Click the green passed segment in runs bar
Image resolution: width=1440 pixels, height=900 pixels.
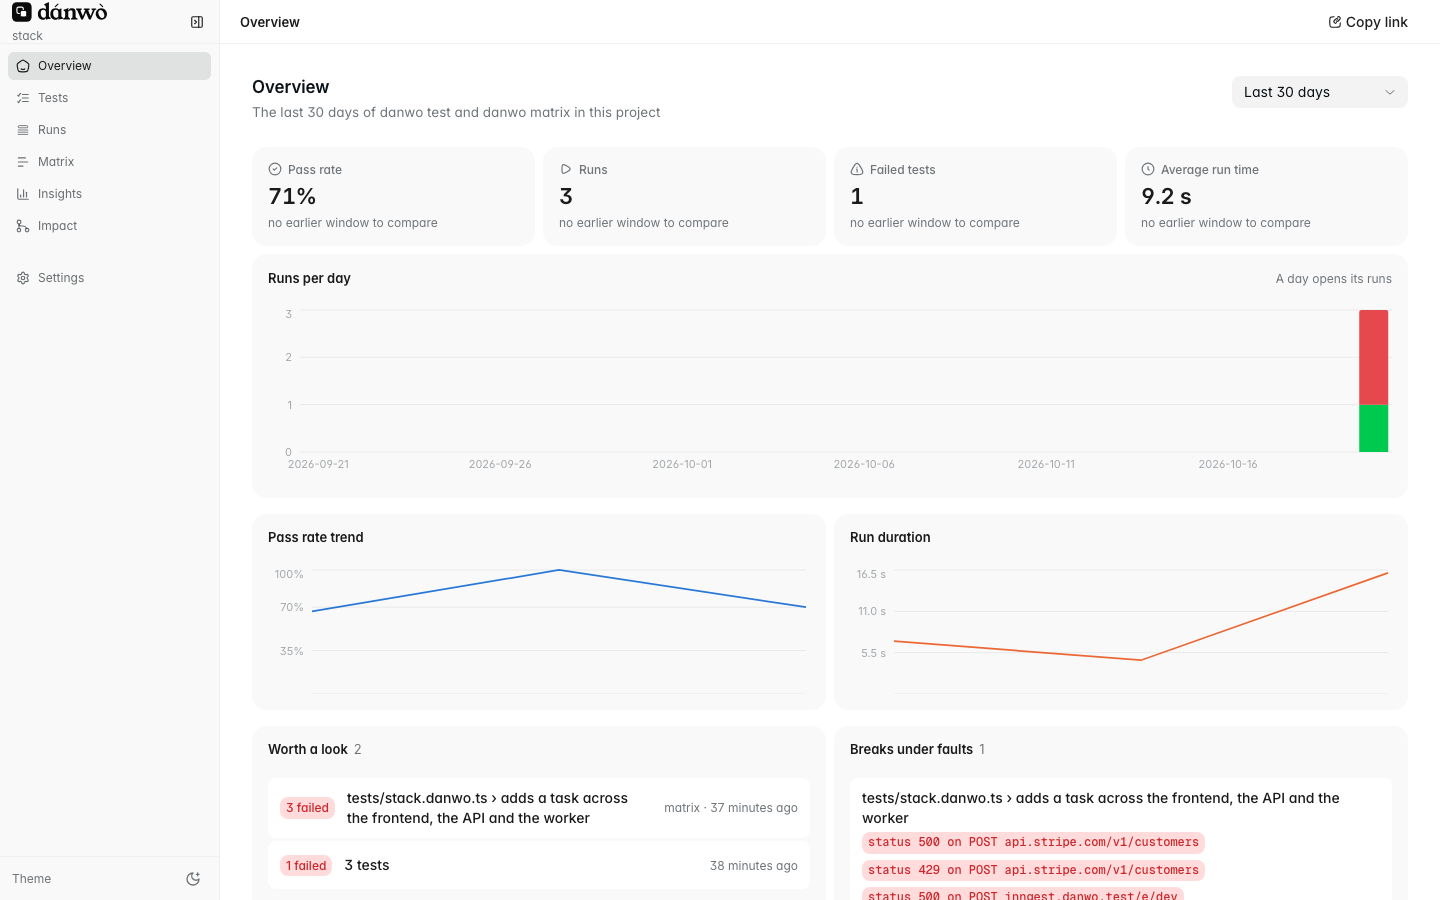pyautogui.click(x=1373, y=428)
